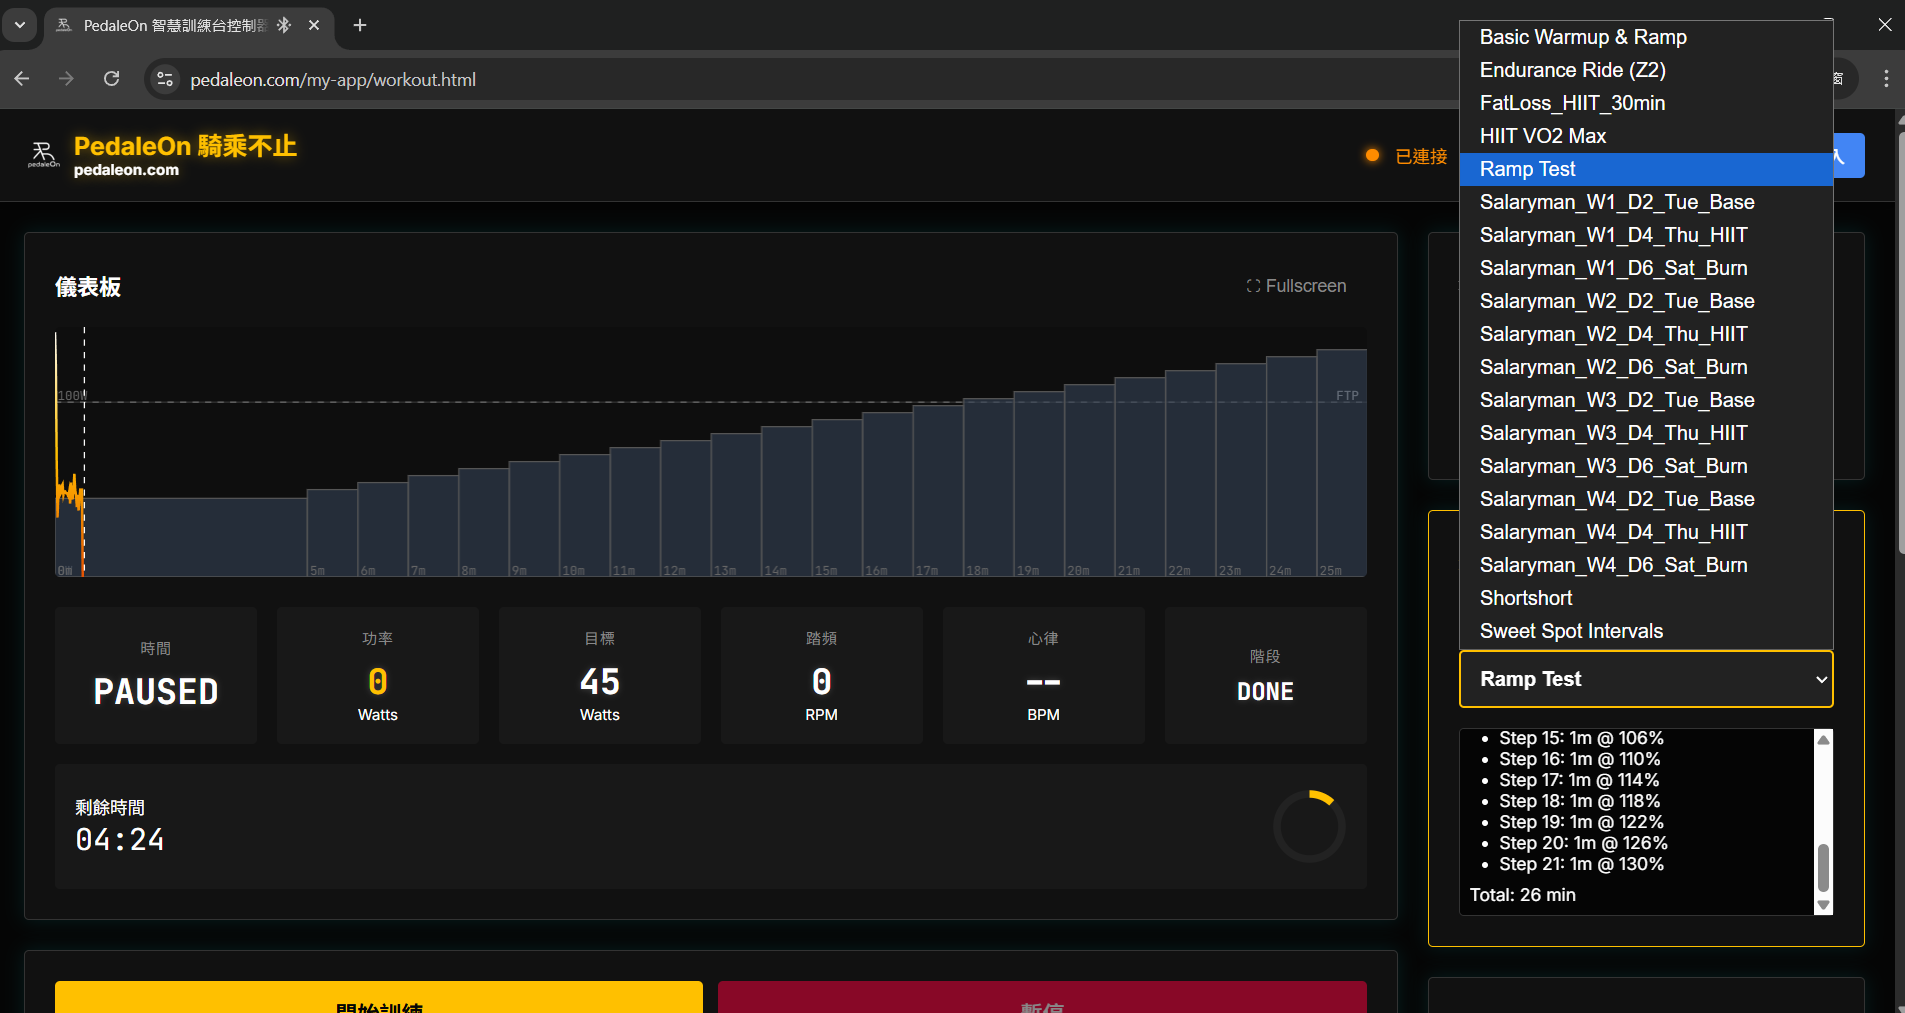Select Sweet Spot Intervals from the list
Viewport: 1905px width, 1013px height.
[1571, 631]
